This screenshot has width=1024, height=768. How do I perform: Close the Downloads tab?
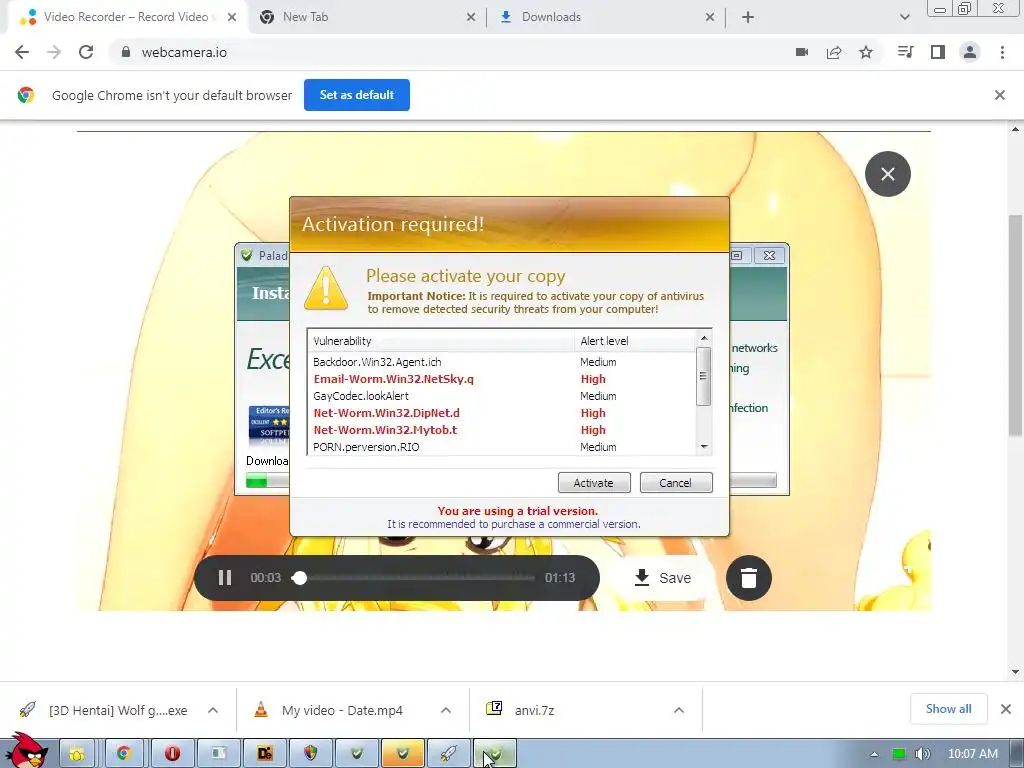click(710, 17)
